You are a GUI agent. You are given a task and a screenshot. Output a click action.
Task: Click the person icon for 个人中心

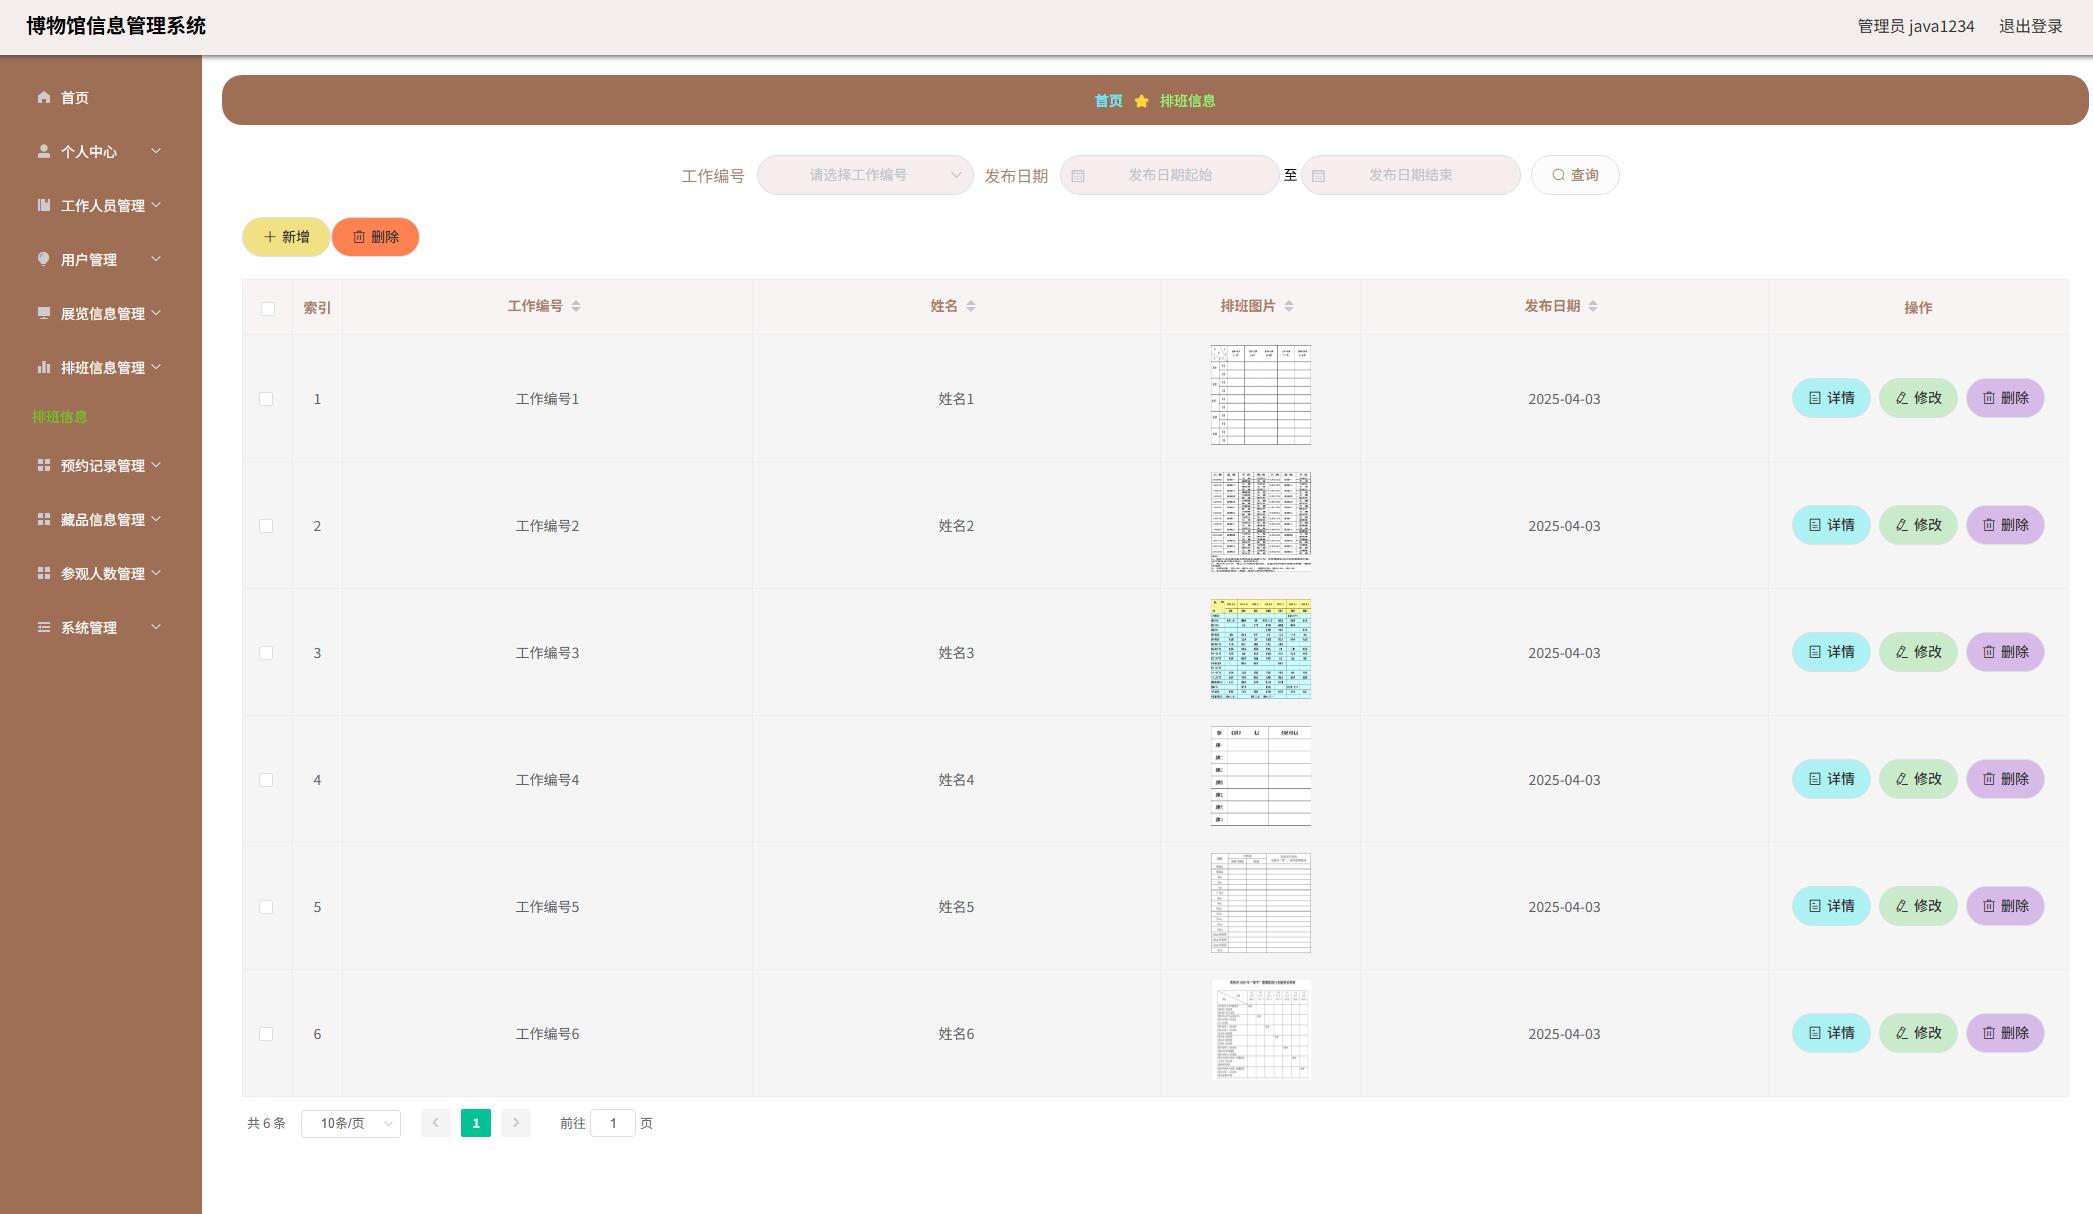43,151
